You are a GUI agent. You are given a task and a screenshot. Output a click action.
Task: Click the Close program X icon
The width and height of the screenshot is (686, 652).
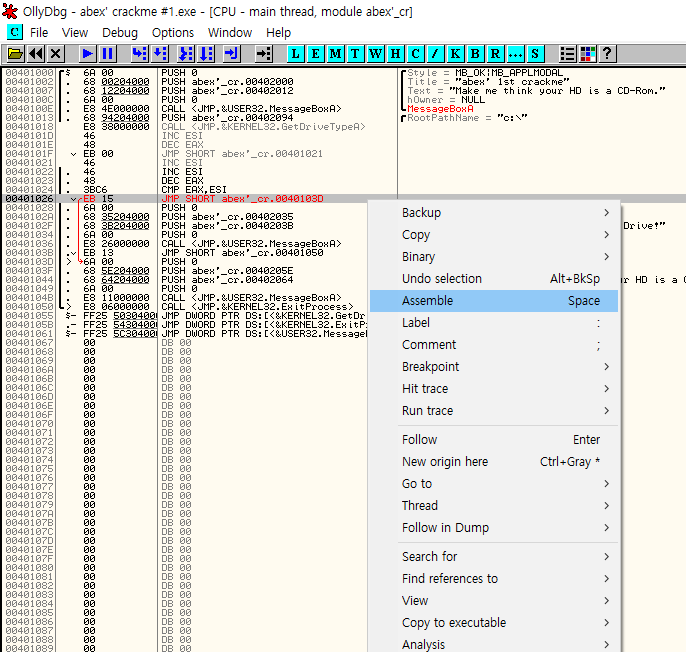(56, 54)
